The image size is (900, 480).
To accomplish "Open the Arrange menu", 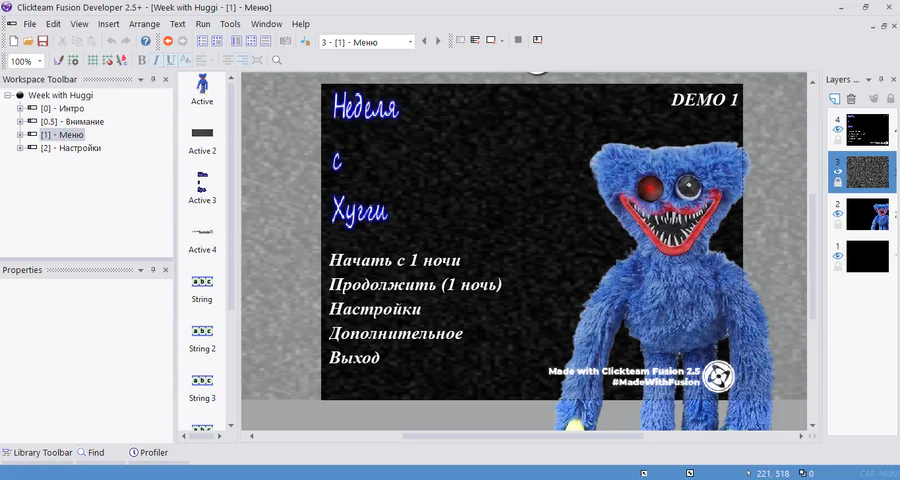I will (x=144, y=24).
